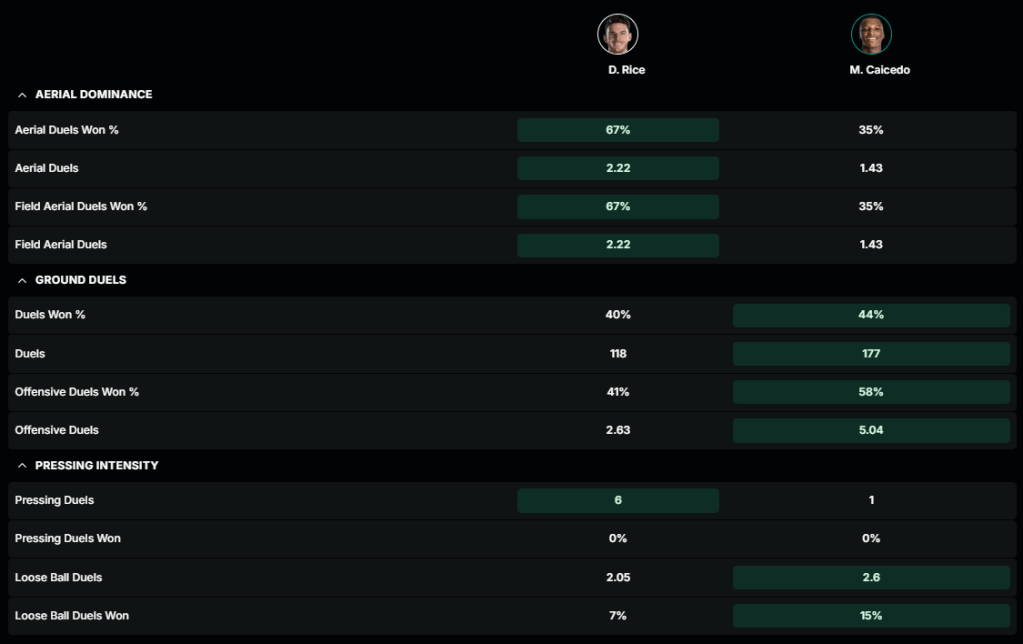Click Caicedo's 15% Loose Ball Duels Won
Screen dimensions: 1023x644
pyautogui.click(x=871, y=616)
